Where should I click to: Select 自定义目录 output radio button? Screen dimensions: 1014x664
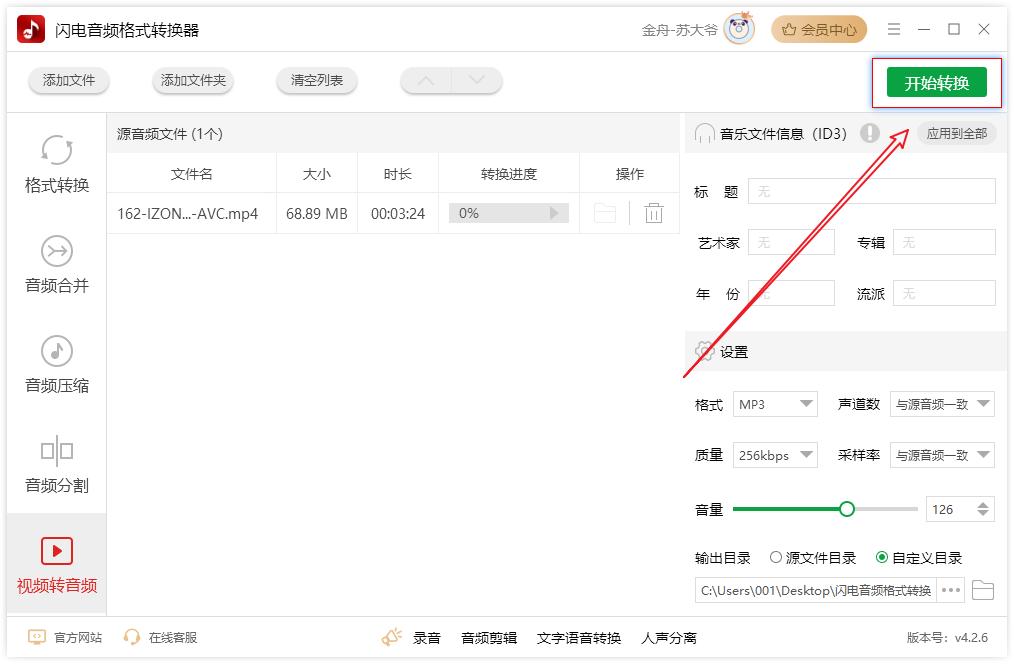coord(881,558)
